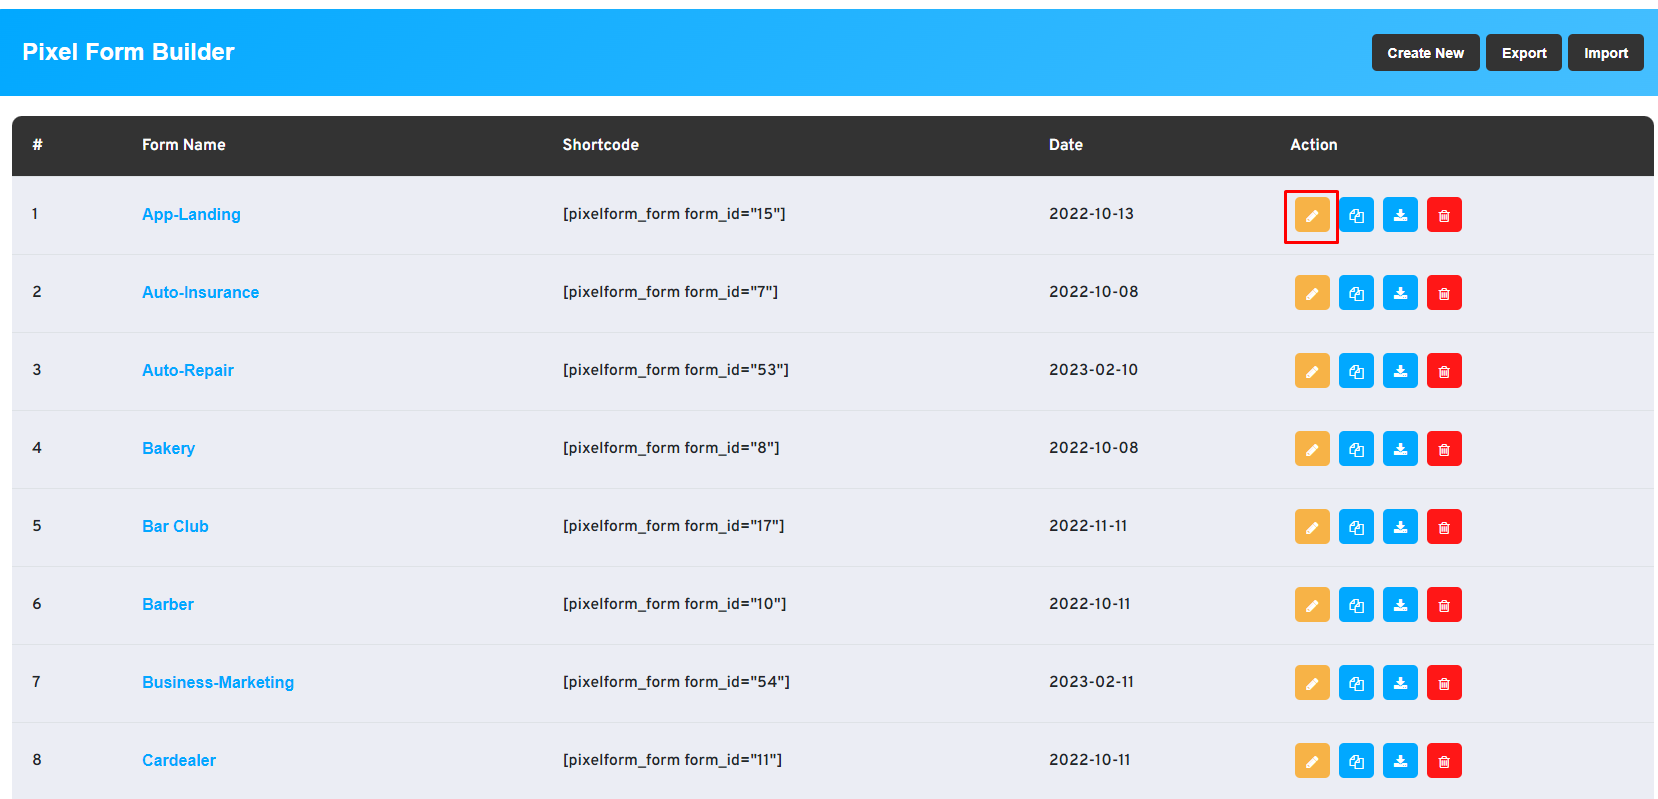Duplicate the Barber form
The width and height of the screenshot is (1658, 799).
click(x=1356, y=605)
